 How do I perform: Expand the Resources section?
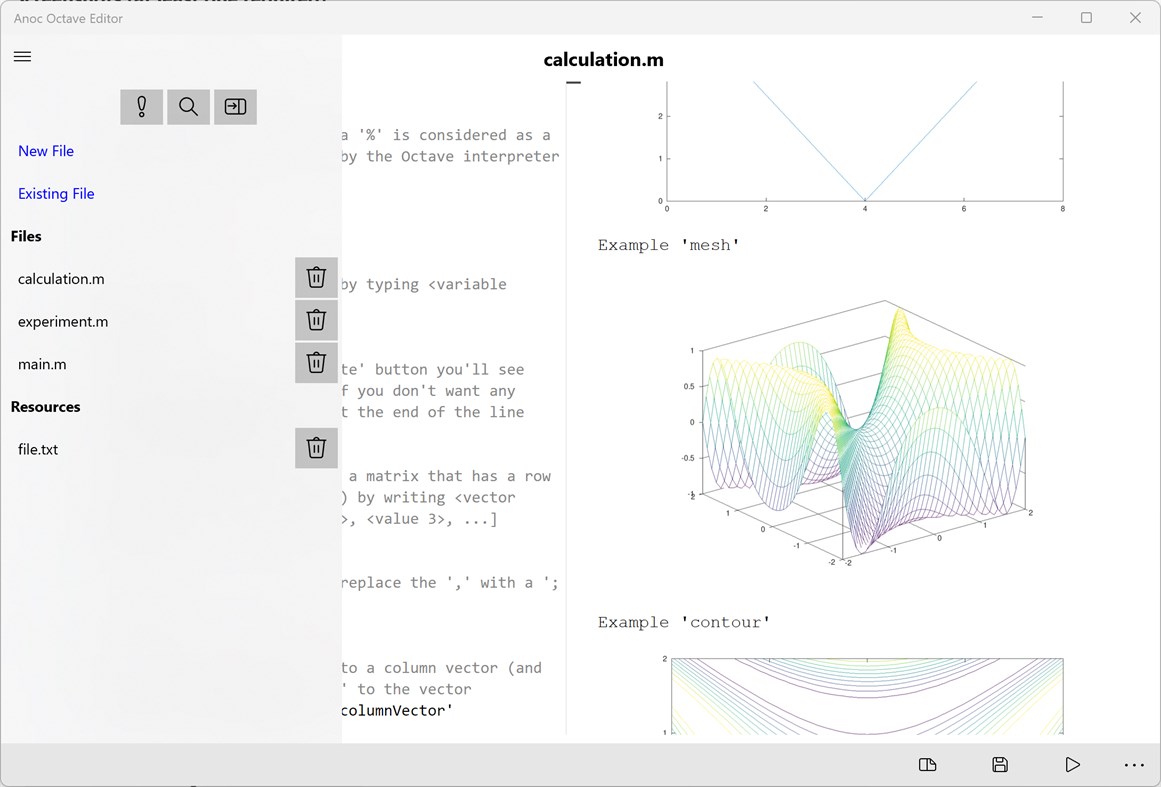click(x=48, y=406)
